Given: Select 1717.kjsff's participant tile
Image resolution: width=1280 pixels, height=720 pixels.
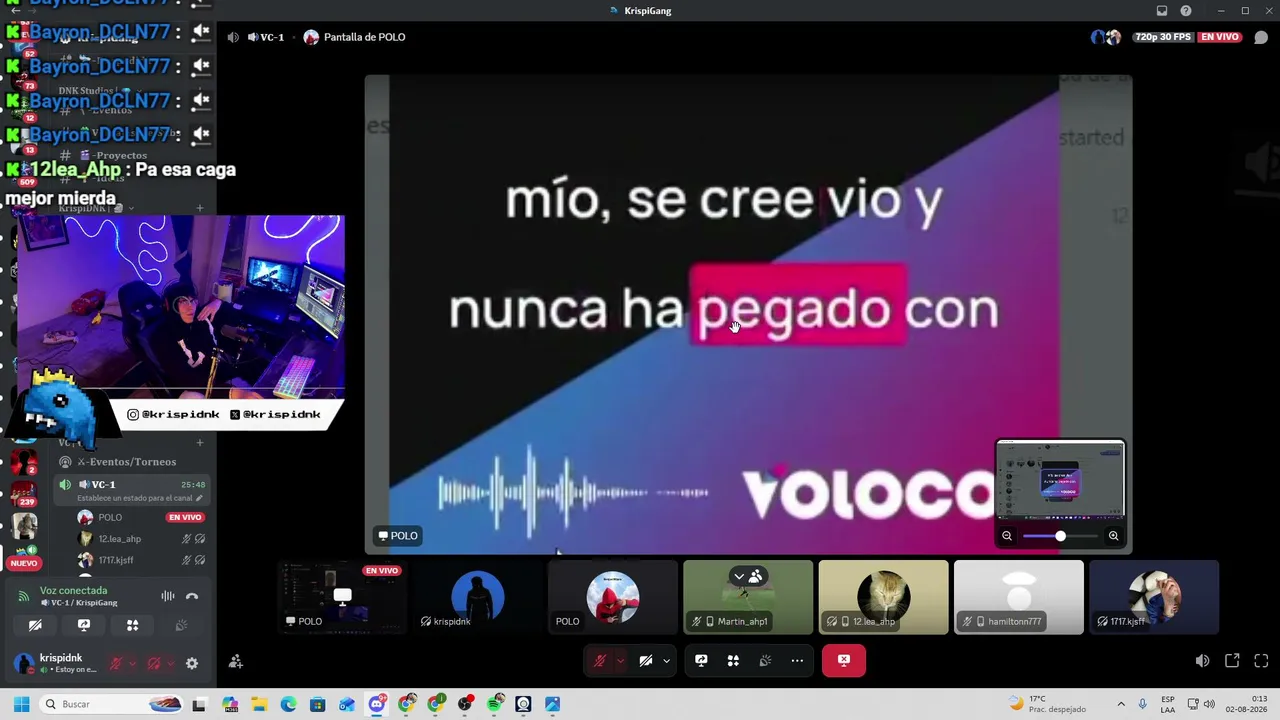Looking at the screenshot, I should [1154, 597].
